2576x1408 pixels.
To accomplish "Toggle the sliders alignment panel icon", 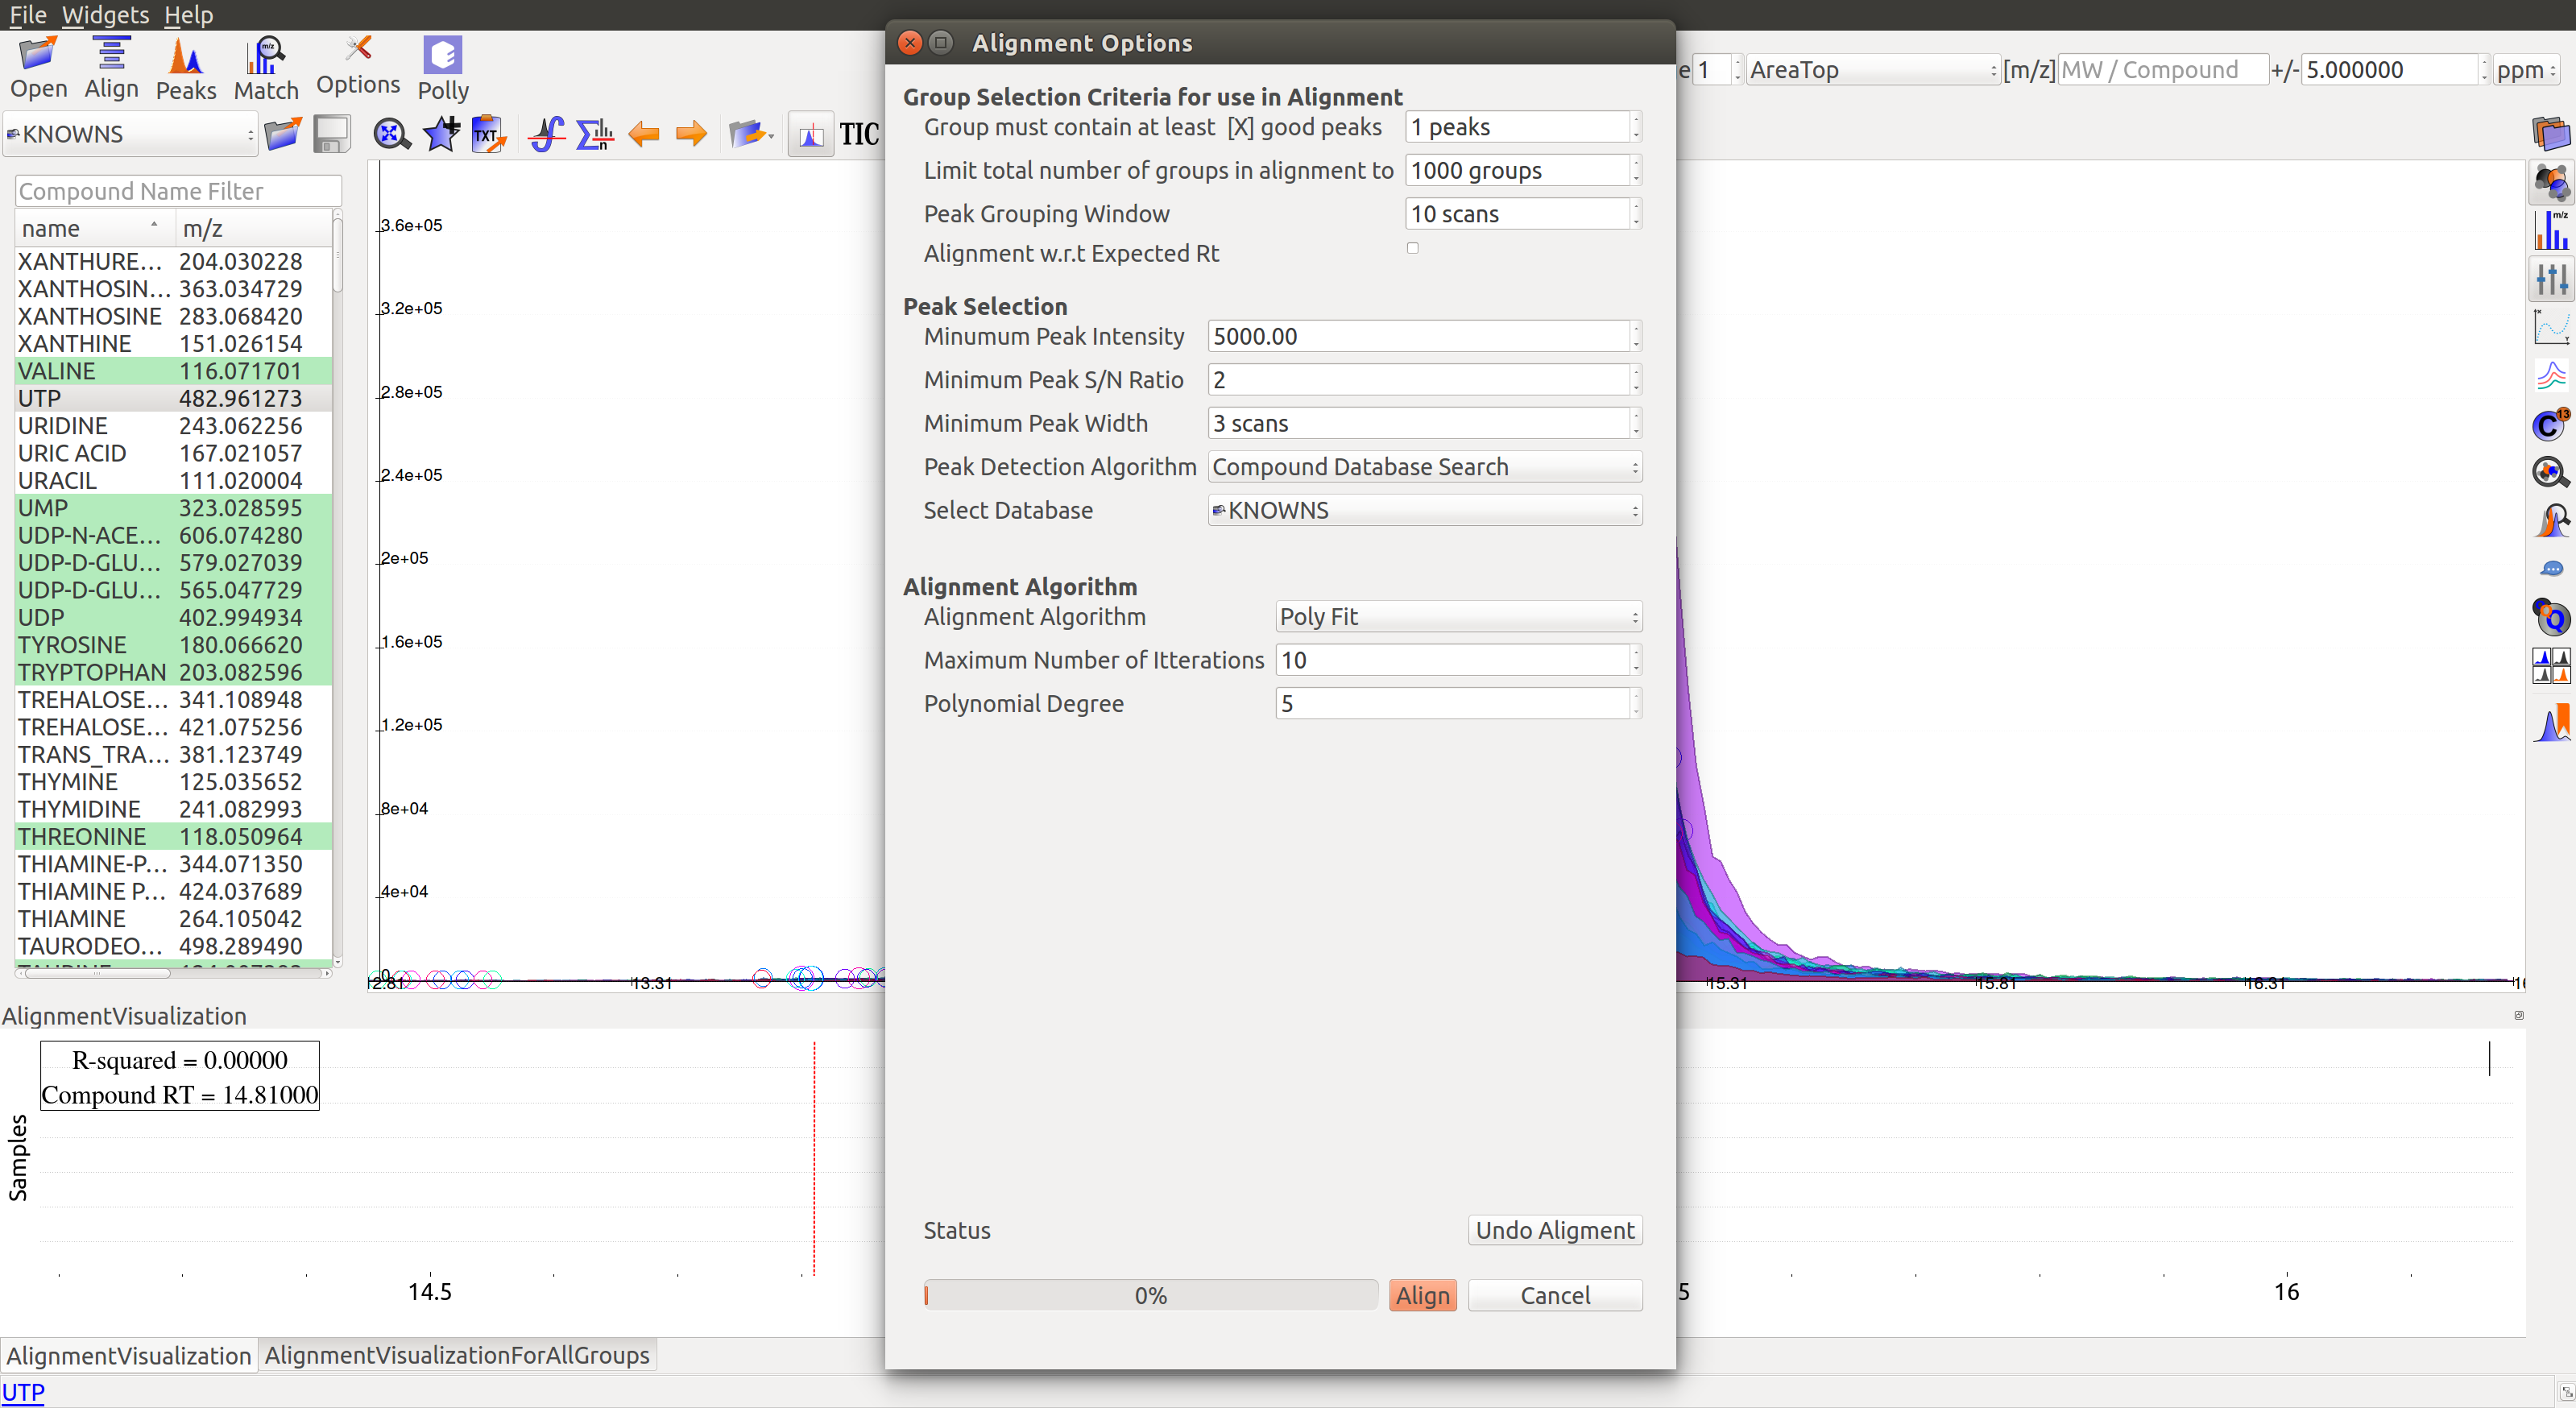I will [x=2551, y=279].
